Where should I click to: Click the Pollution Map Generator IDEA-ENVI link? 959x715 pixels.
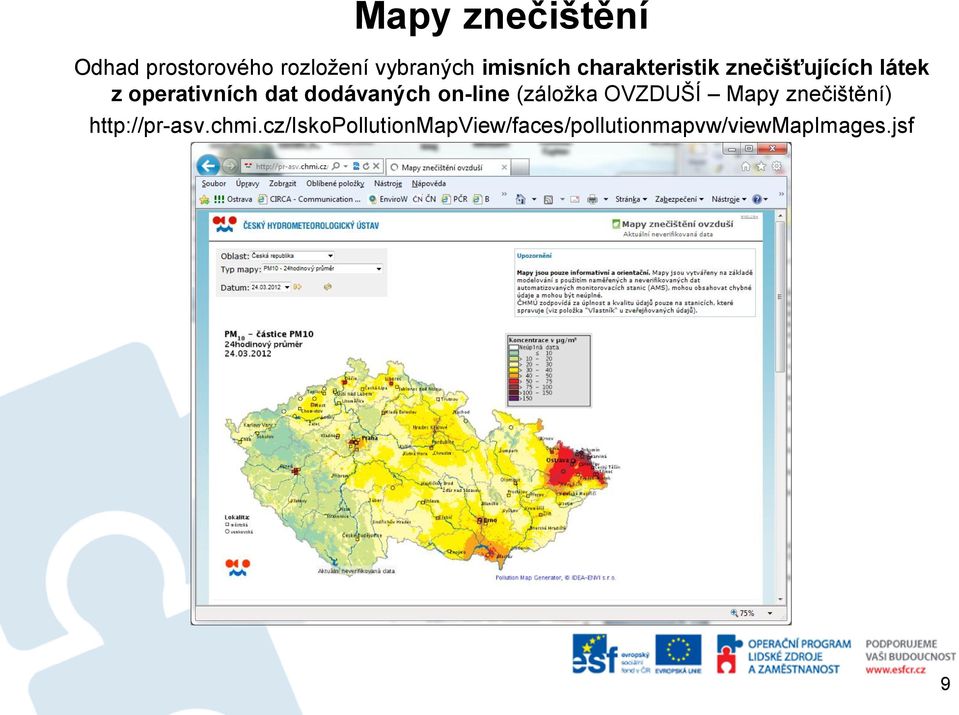click(555, 577)
